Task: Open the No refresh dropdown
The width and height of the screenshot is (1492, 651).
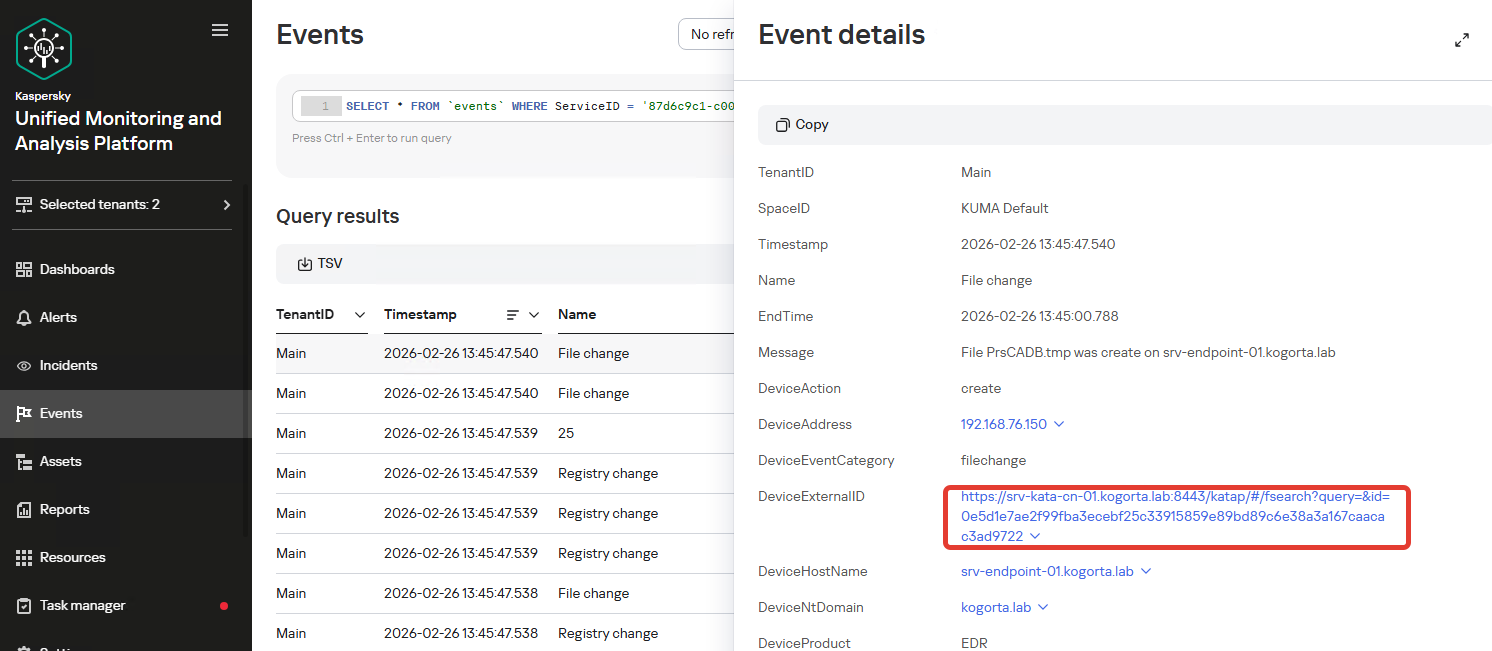Action: [706, 34]
